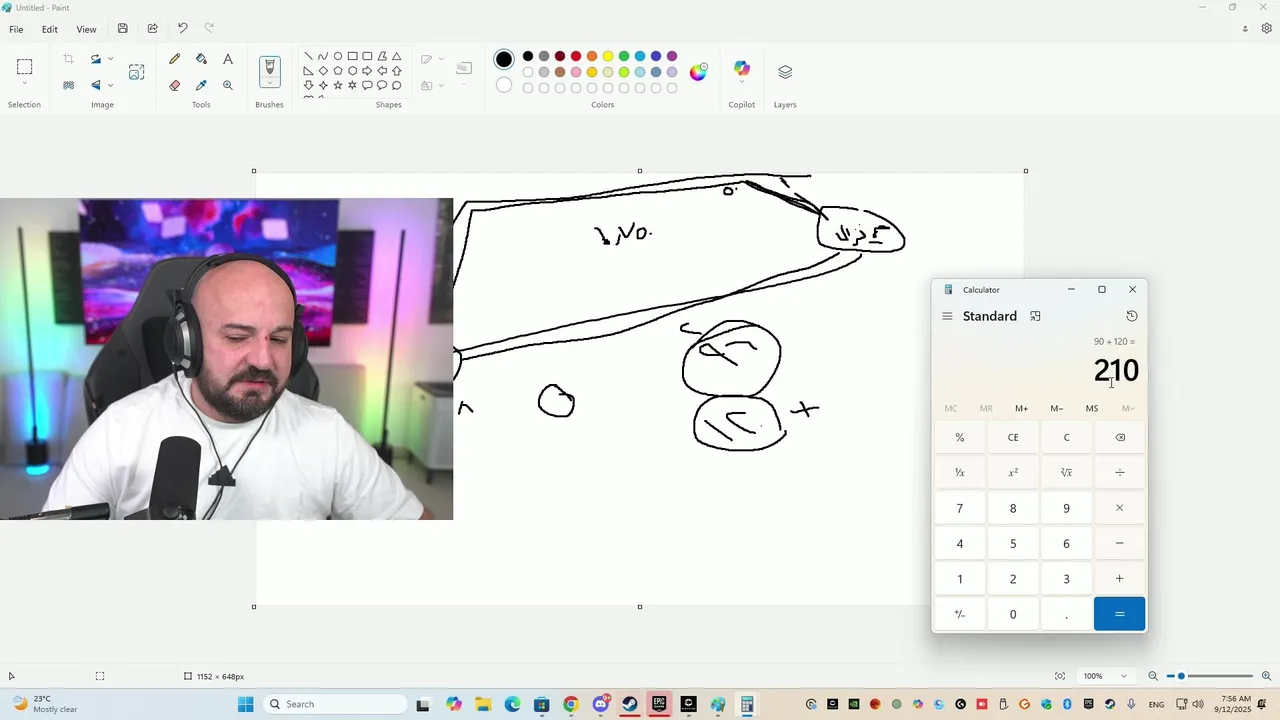Select the Fill bucket tool
The width and height of the screenshot is (1280, 720).
(x=201, y=59)
